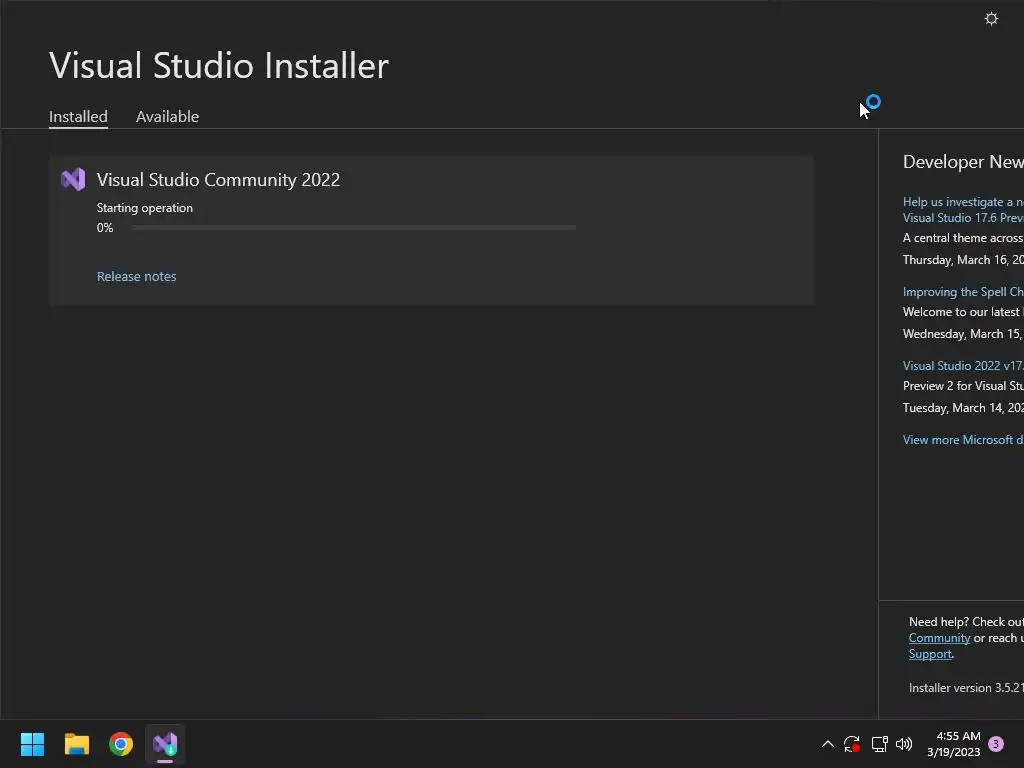Select 'Starting operation' status text
Image resolution: width=1024 pixels, height=768 pixels.
click(145, 208)
